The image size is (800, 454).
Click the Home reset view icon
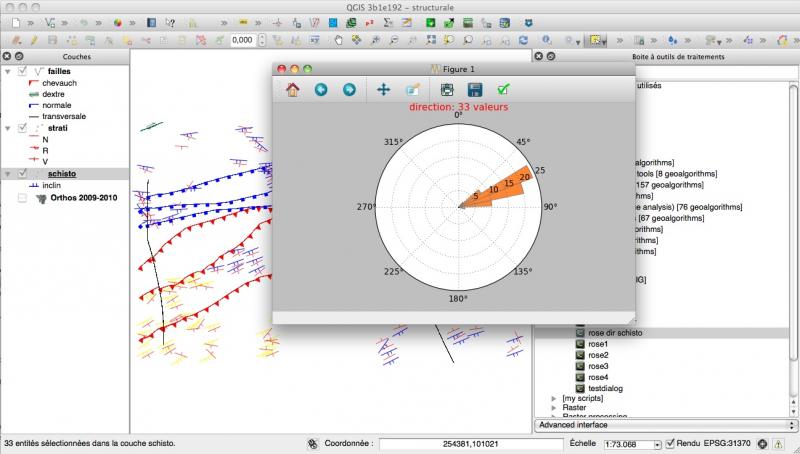coord(293,90)
